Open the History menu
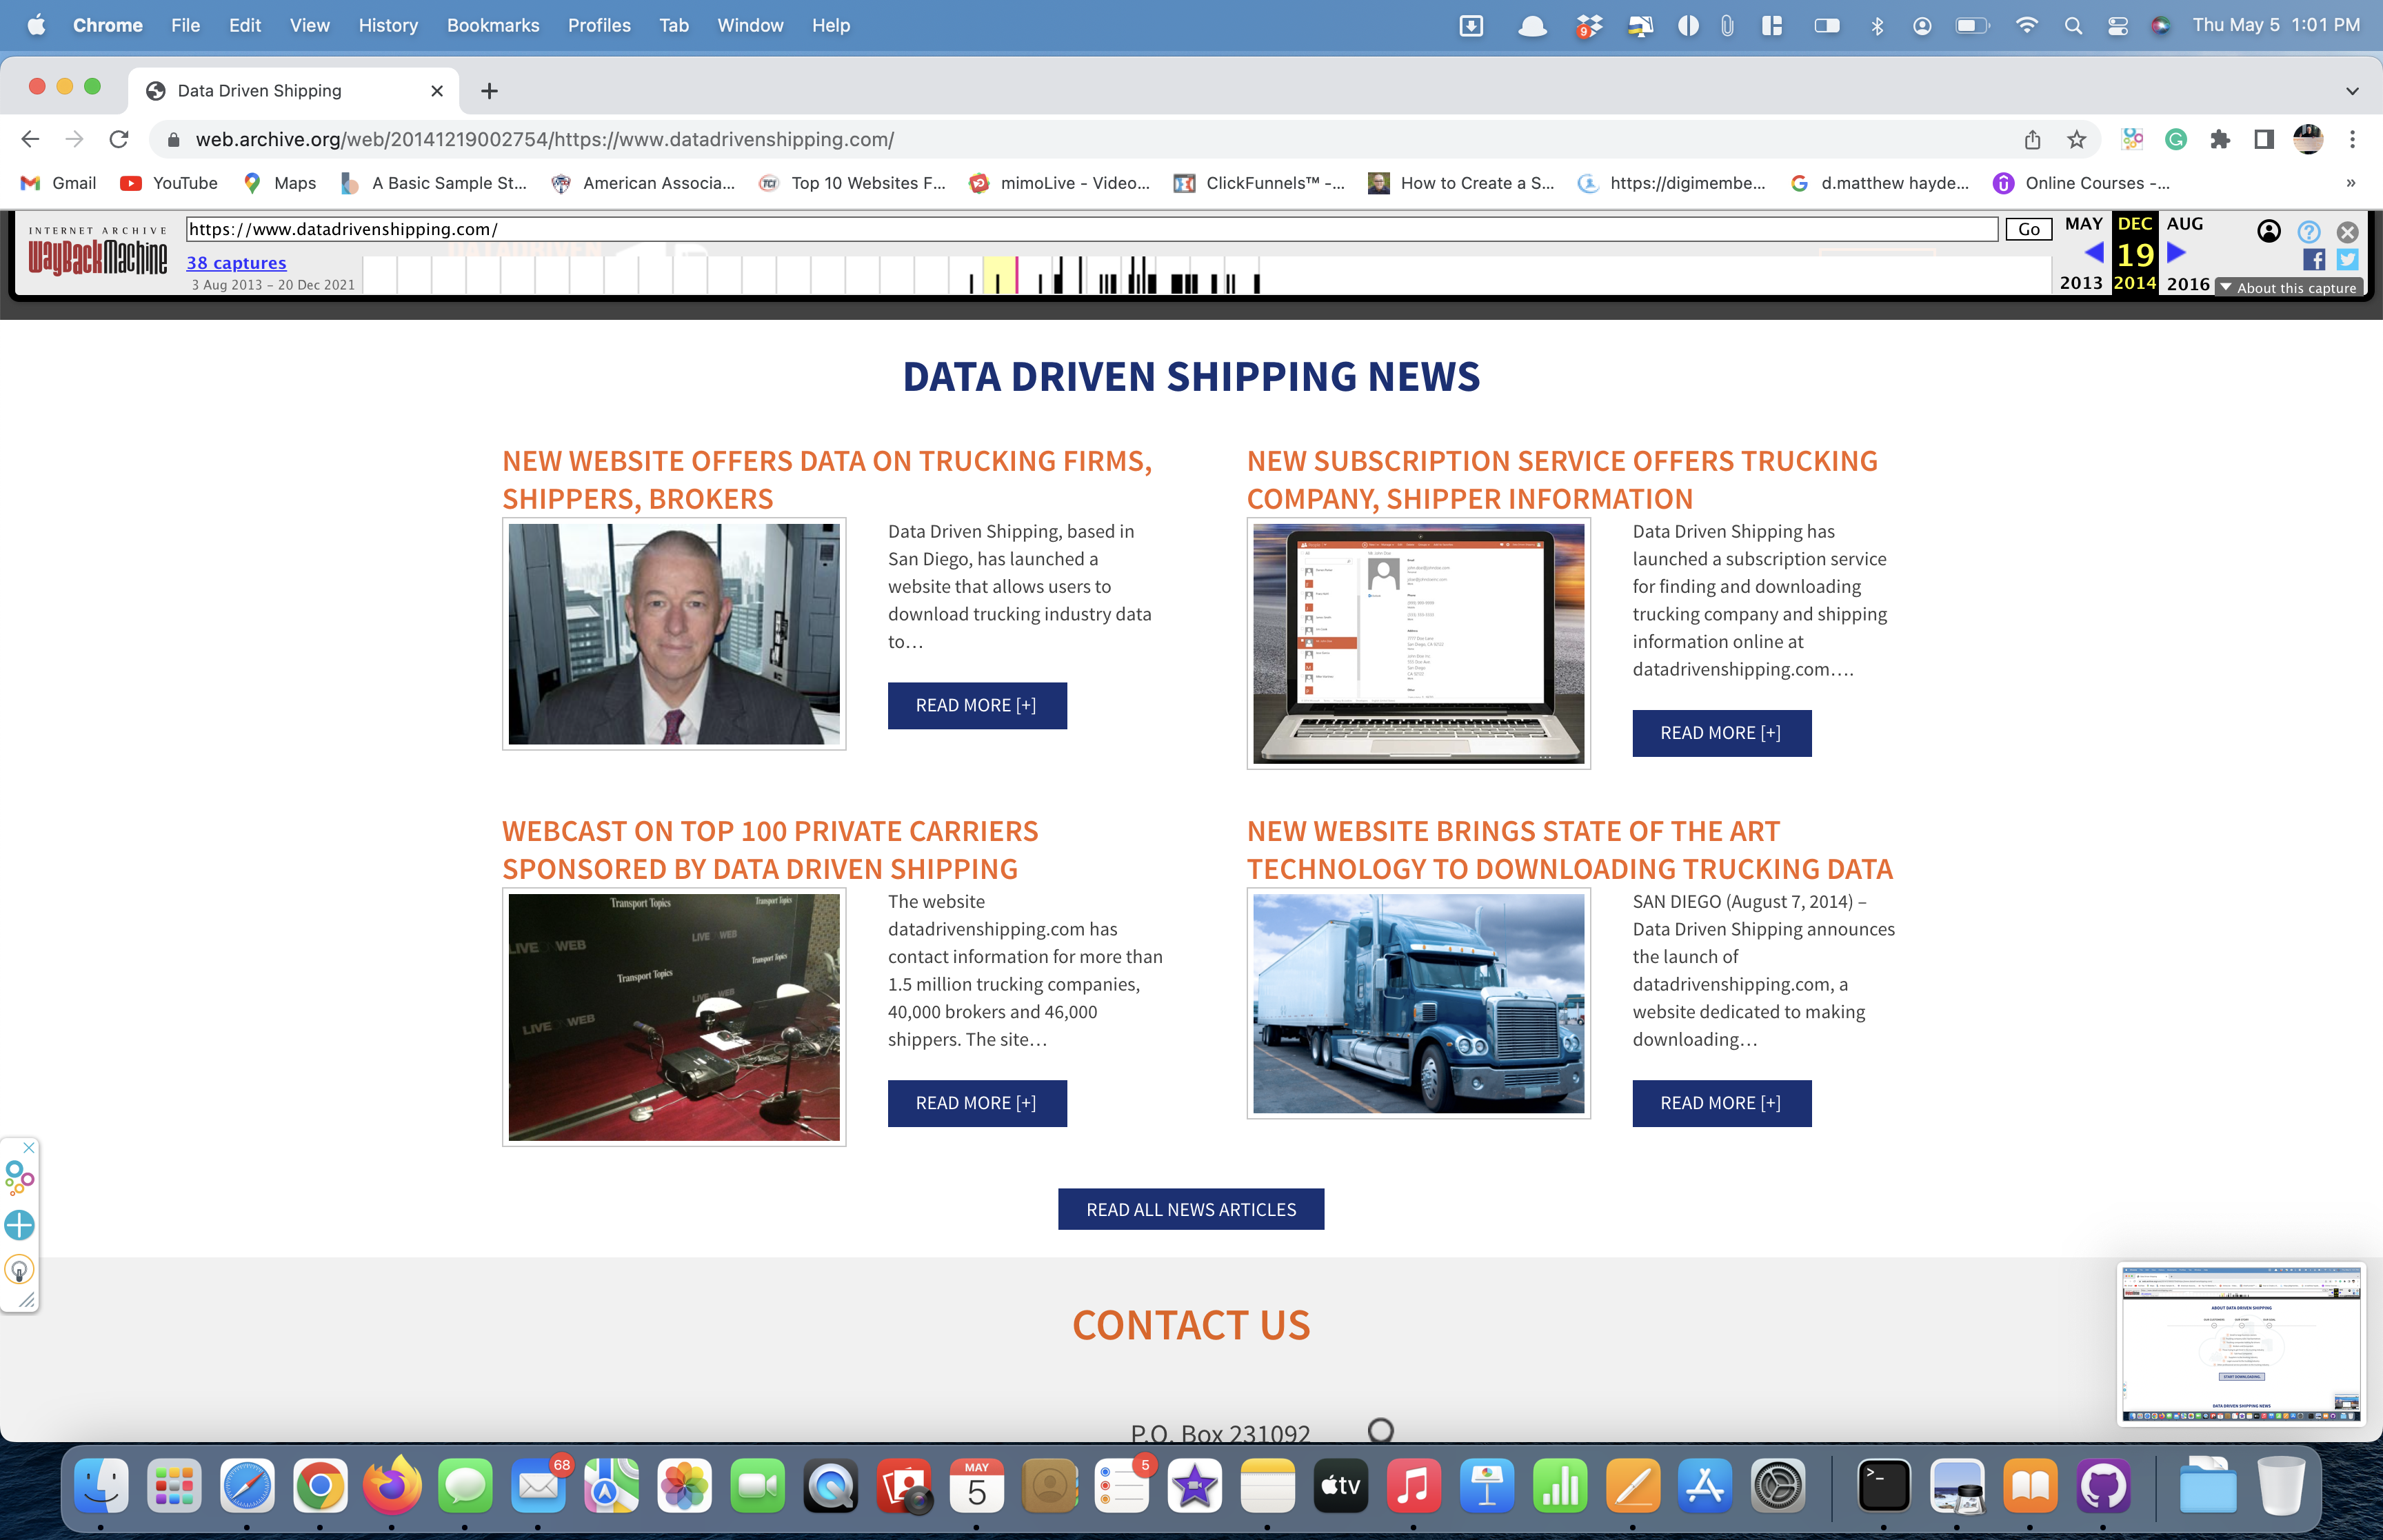Viewport: 2383px width, 1540px height. click(387, 26)
